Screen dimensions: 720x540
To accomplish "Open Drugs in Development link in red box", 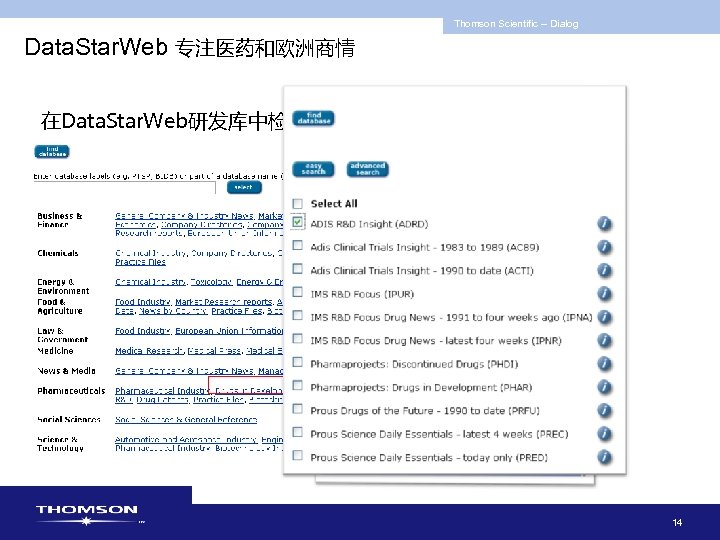I will (x=248, y=391).
